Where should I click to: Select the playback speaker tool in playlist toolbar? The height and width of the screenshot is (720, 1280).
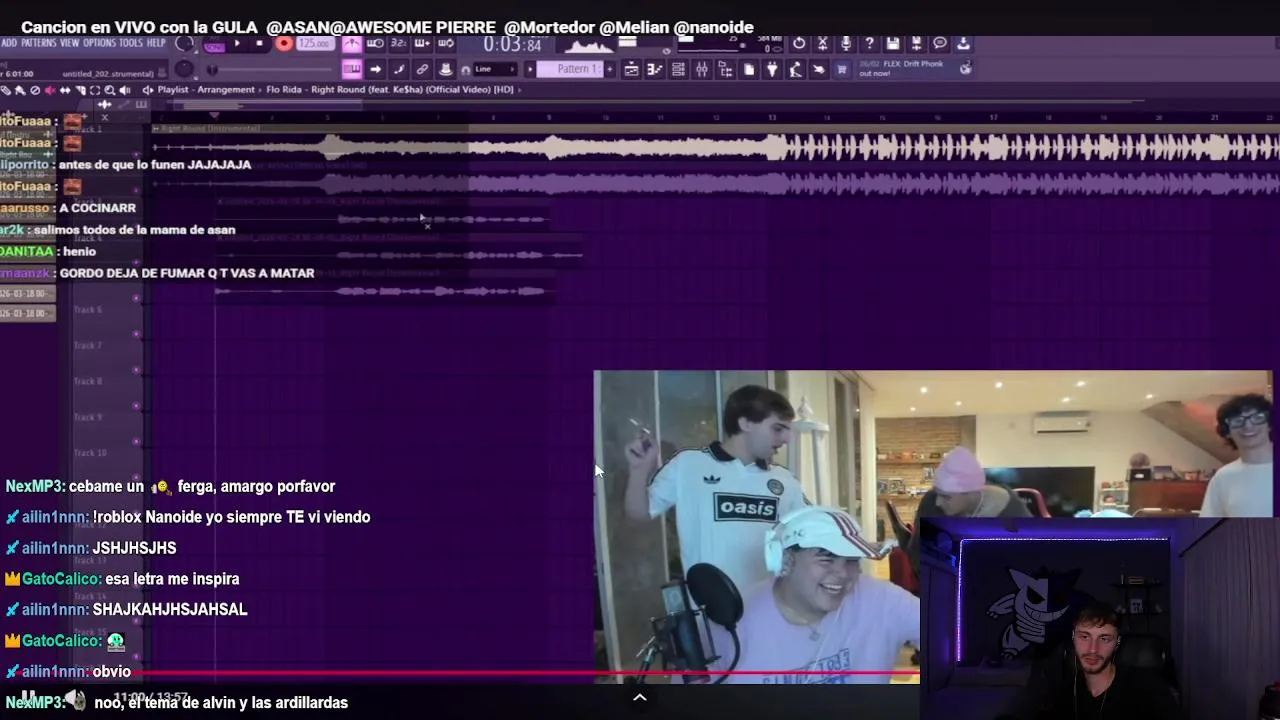click(x=125, y=89)
